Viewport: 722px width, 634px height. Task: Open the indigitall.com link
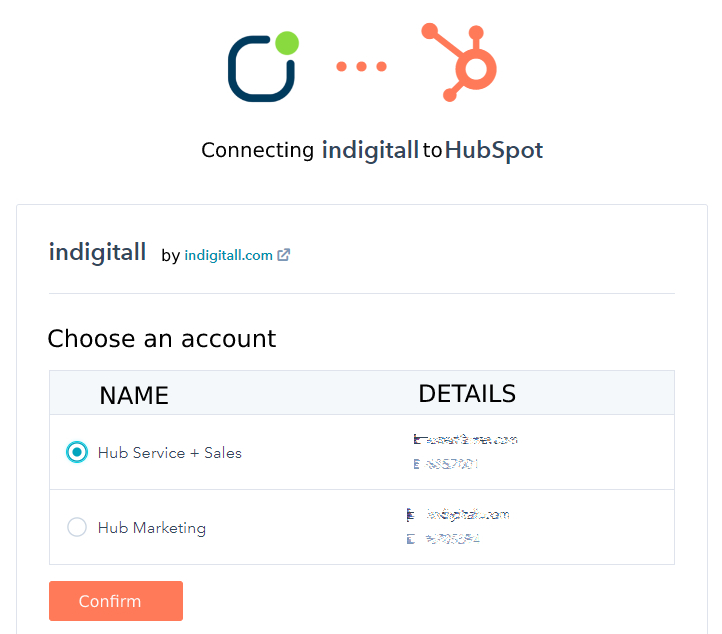click(228, 255)
